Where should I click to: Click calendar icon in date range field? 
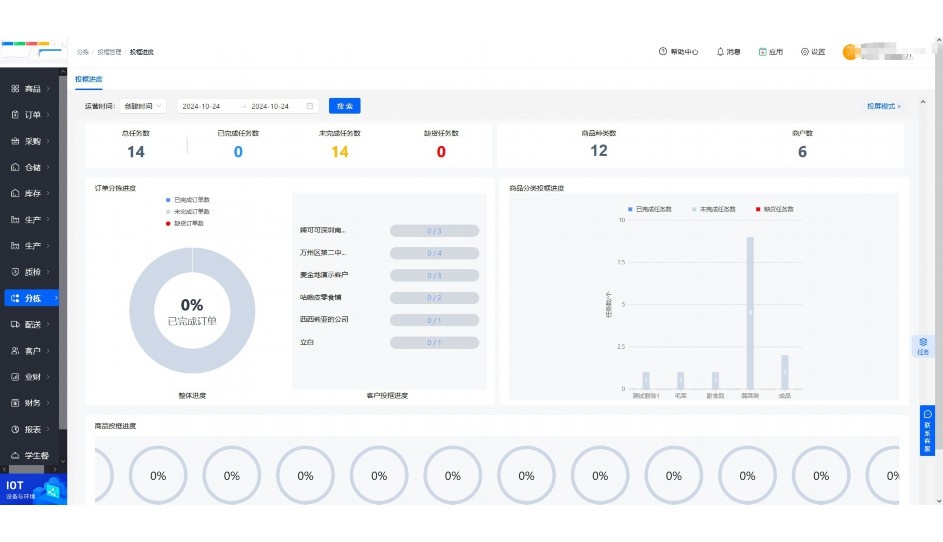(x=310, y=106)
